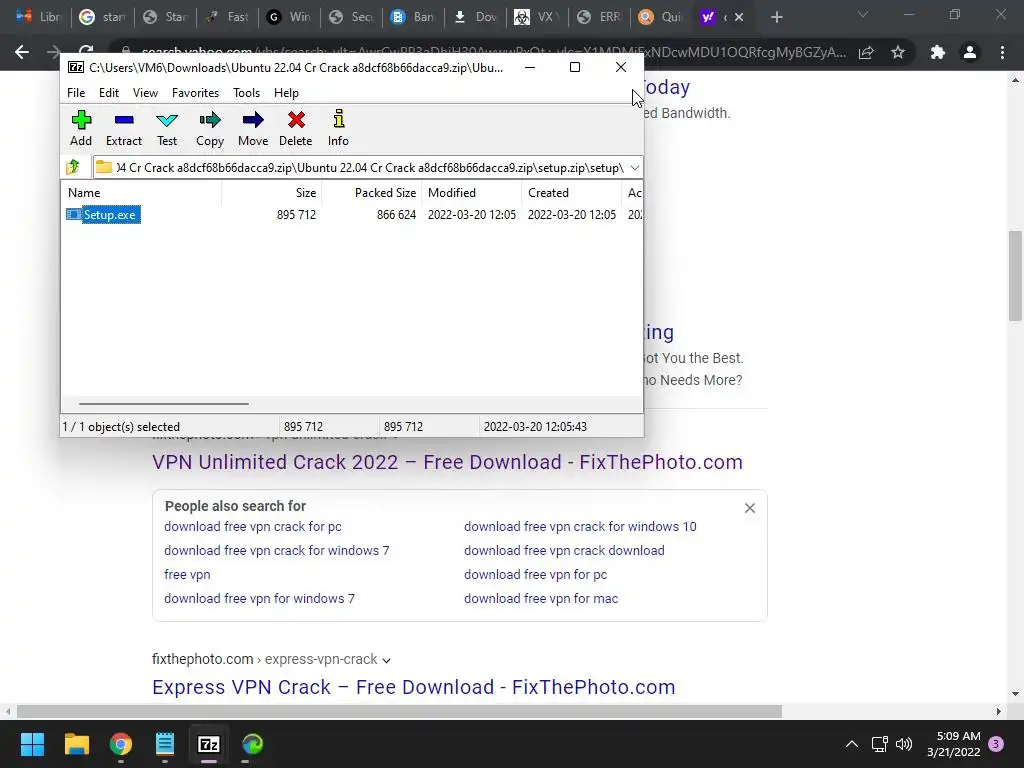The image size is (1024, 768).
Task: Open Chrome tab search chevron
Action: [x=863, y=14]
